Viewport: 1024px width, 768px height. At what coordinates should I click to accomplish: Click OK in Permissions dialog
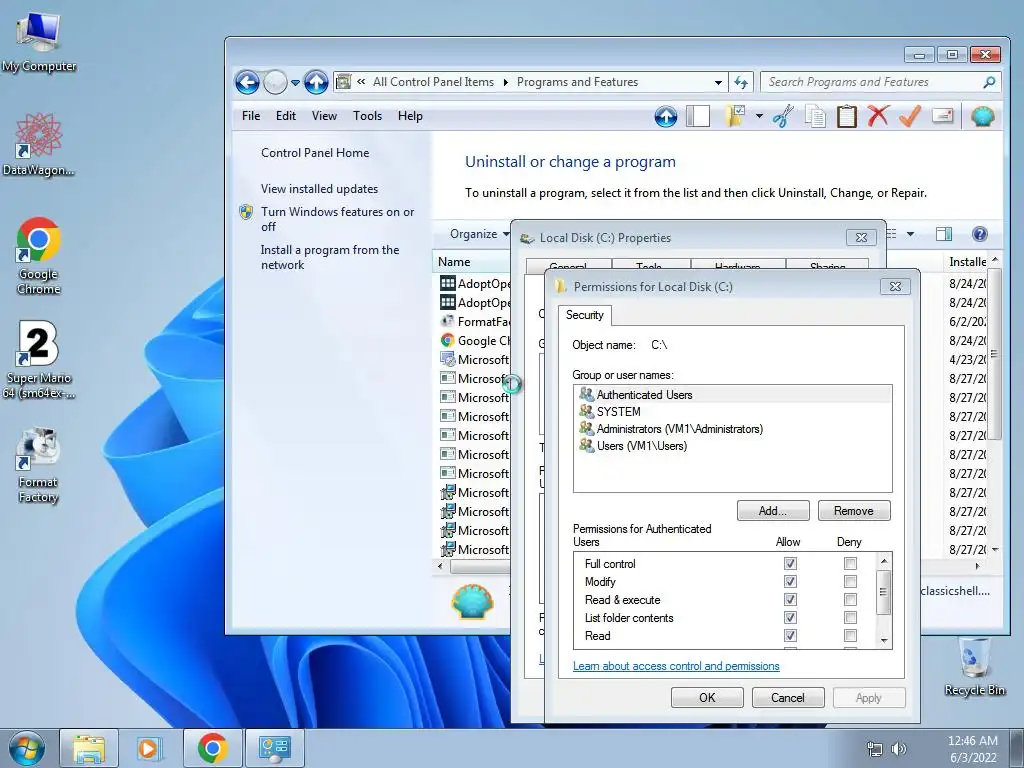pos(707,697)
